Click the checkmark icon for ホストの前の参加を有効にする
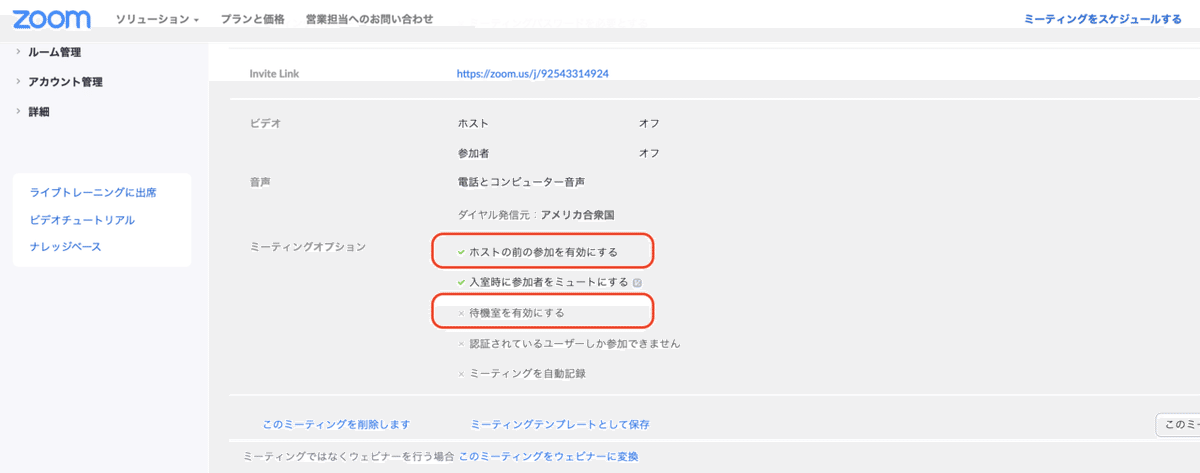 pyautogui.click(x=461, y=252)
